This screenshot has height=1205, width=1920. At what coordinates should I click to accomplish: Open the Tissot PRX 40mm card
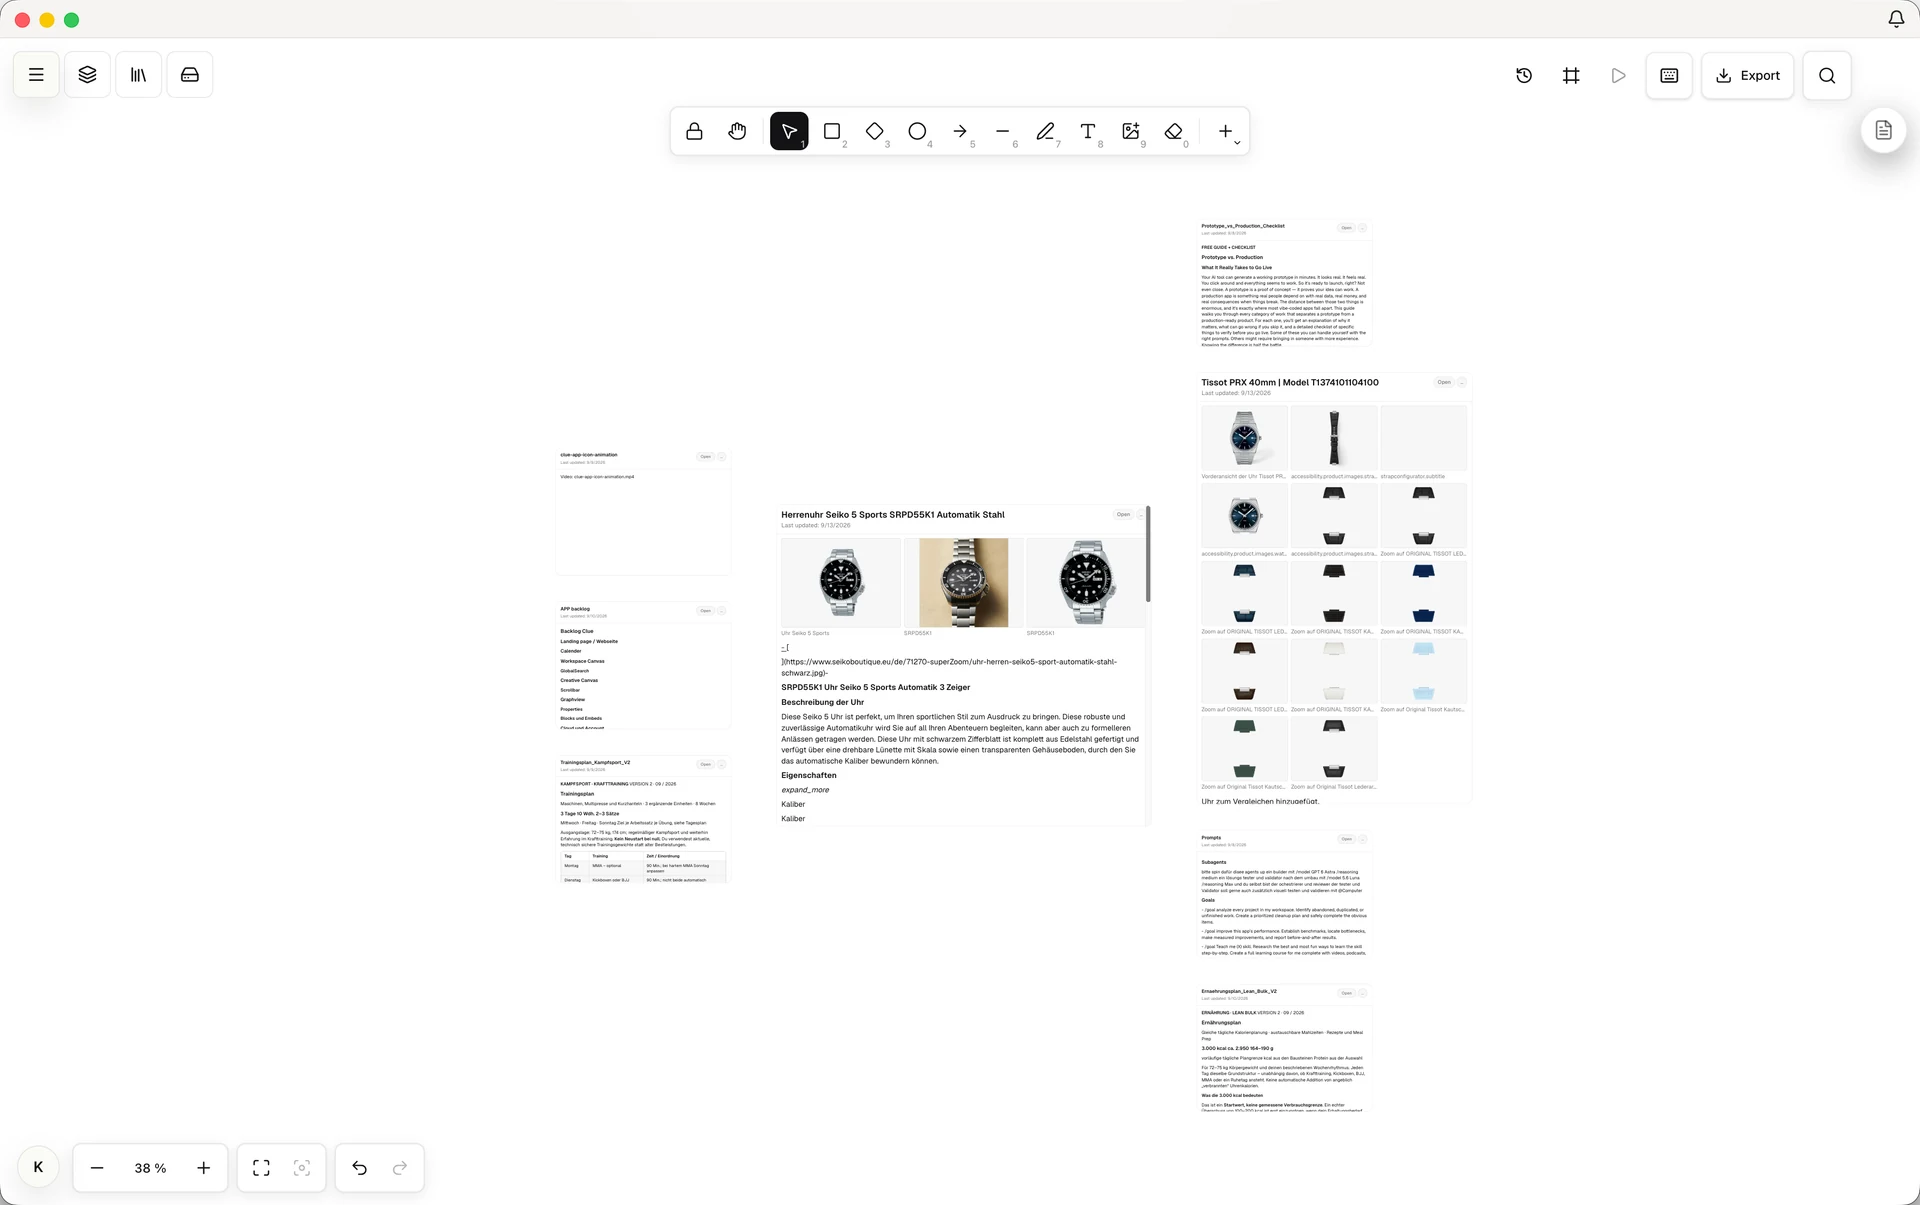coord(1444,382)
